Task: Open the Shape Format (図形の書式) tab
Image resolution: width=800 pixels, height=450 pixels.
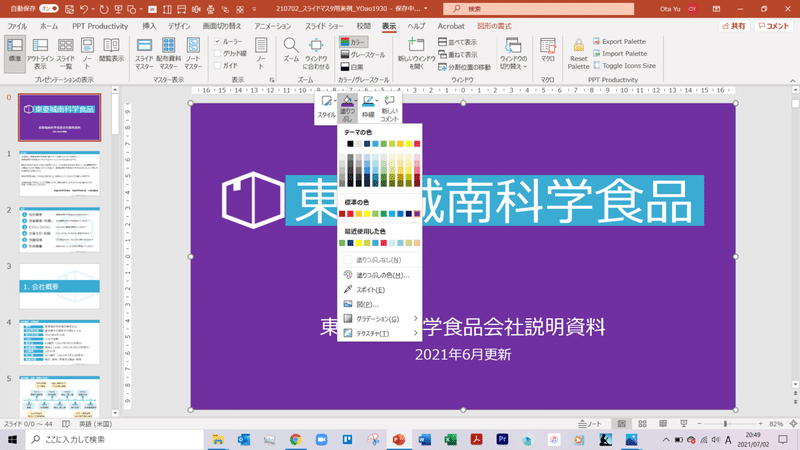Action: [x=494, y=26]
